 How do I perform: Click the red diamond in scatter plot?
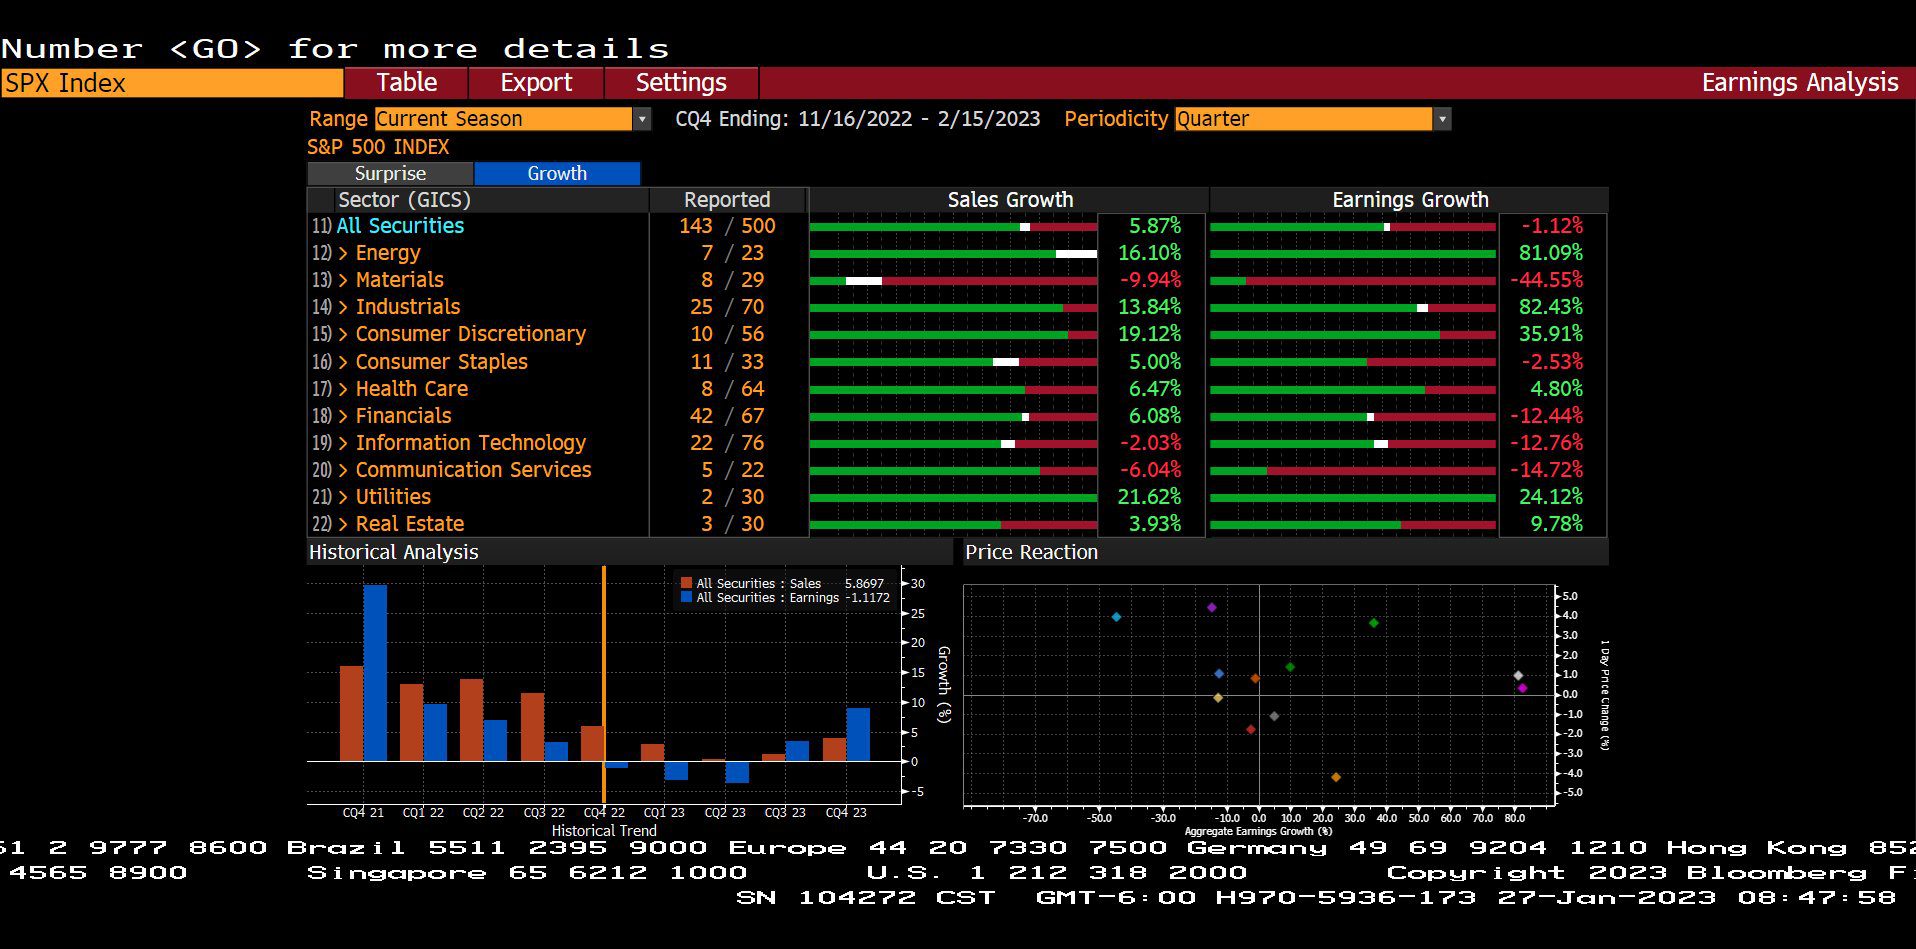click(x=1250, y=729)
